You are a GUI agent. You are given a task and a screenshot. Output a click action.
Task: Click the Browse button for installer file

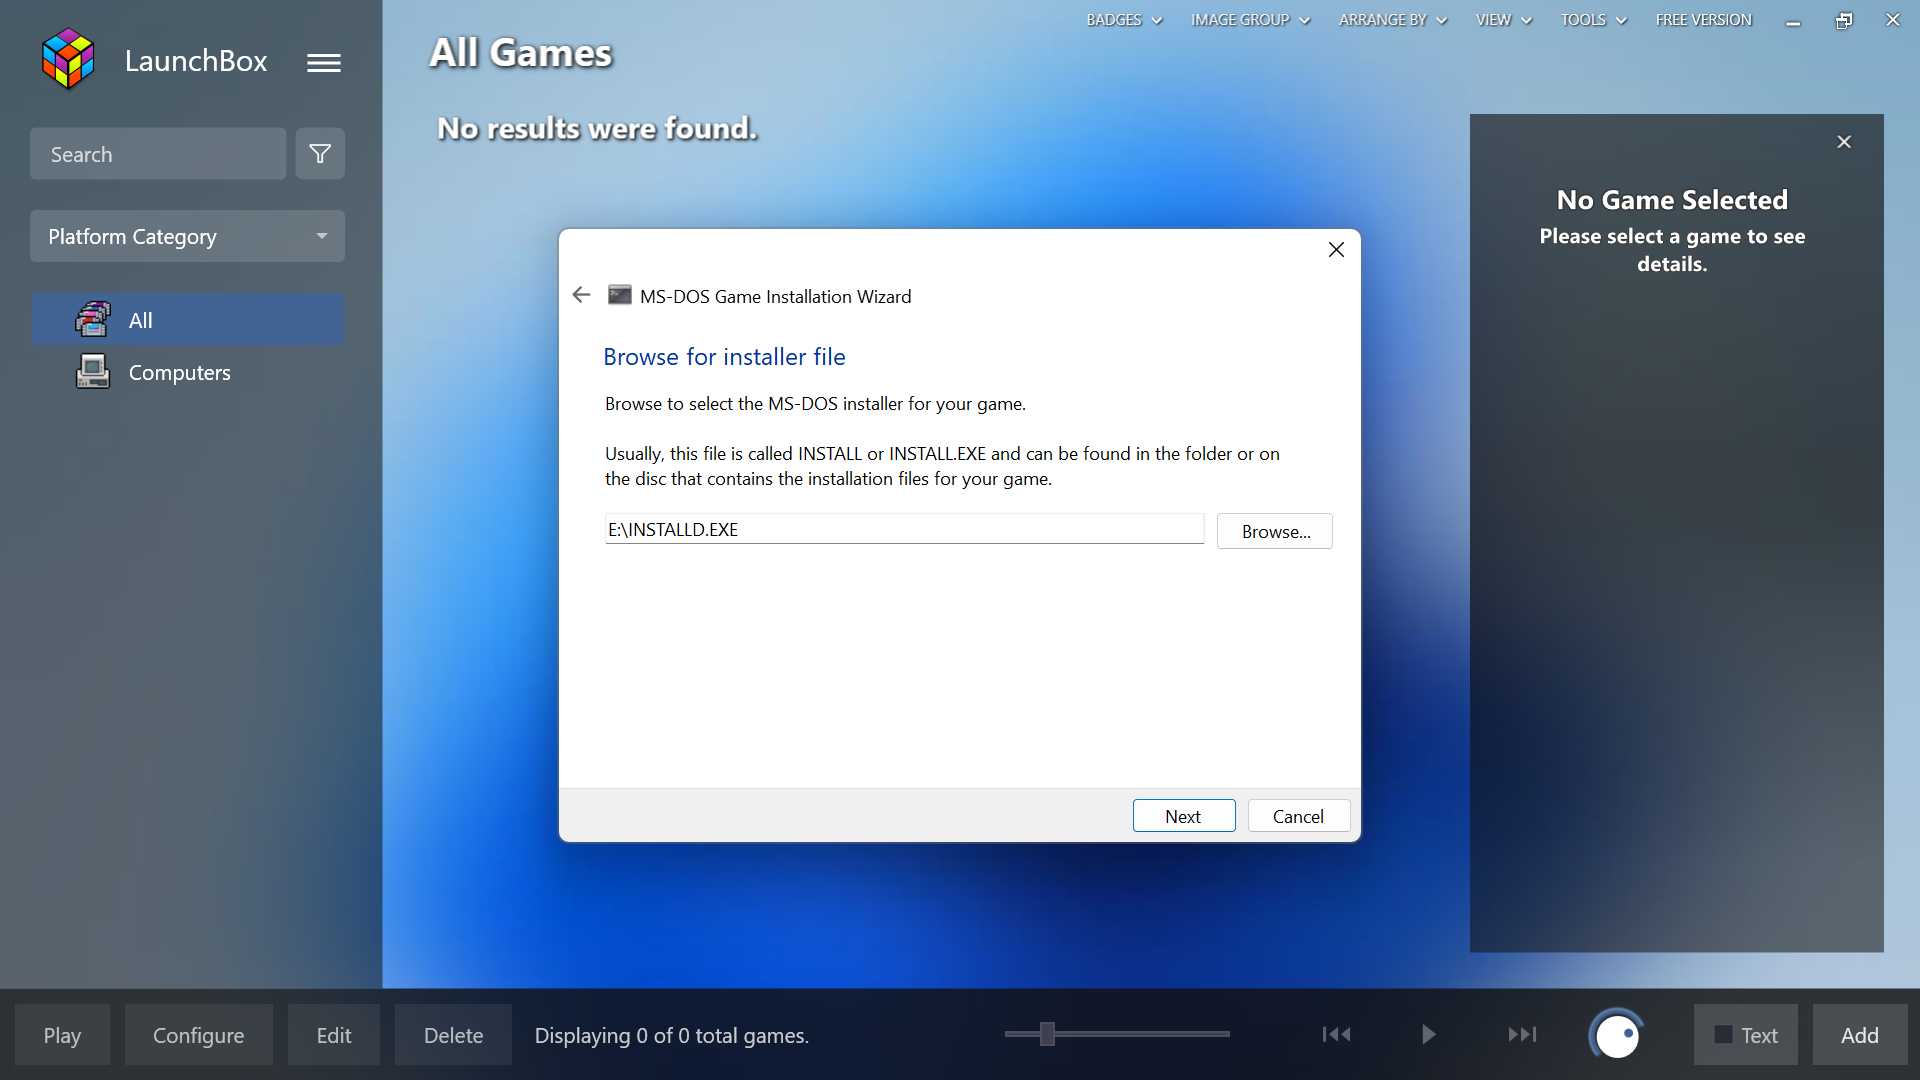point(1274,530)
